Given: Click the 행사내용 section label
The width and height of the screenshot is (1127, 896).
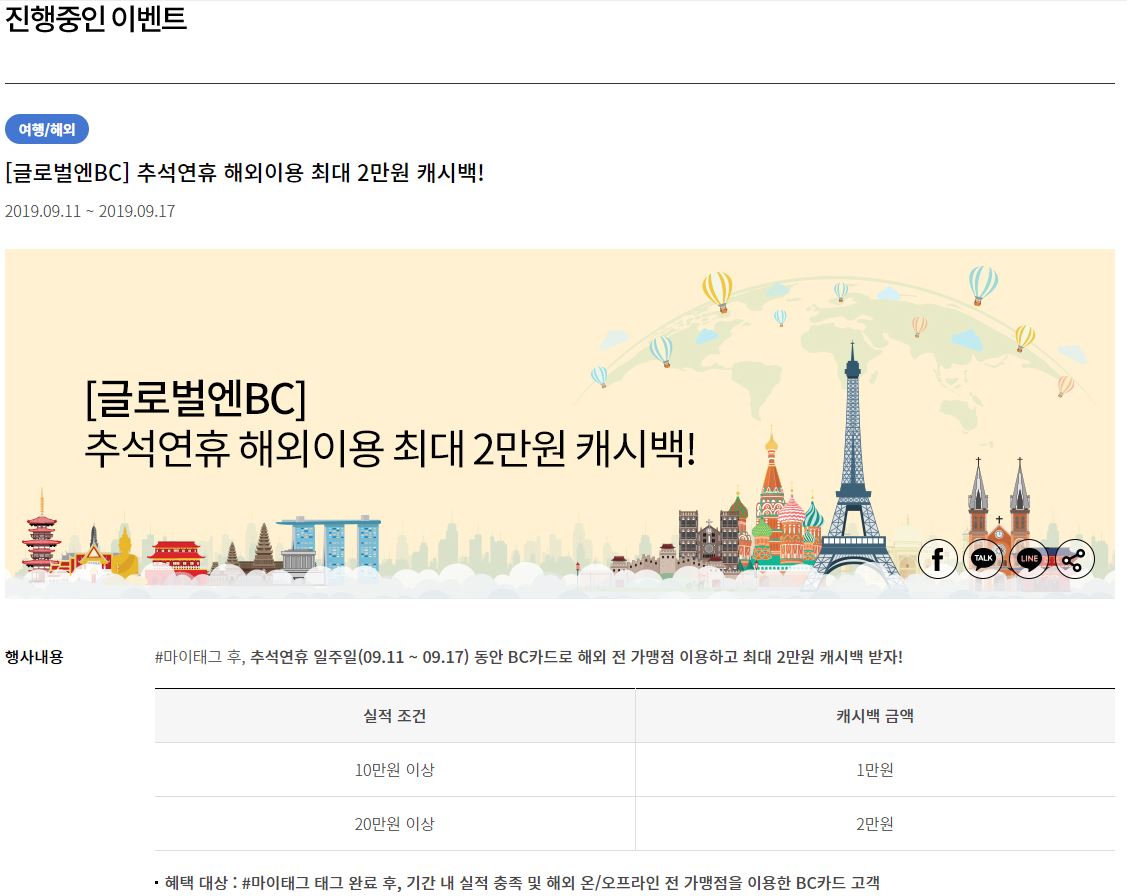Looking at the screenshot, I should click(34, 657).
